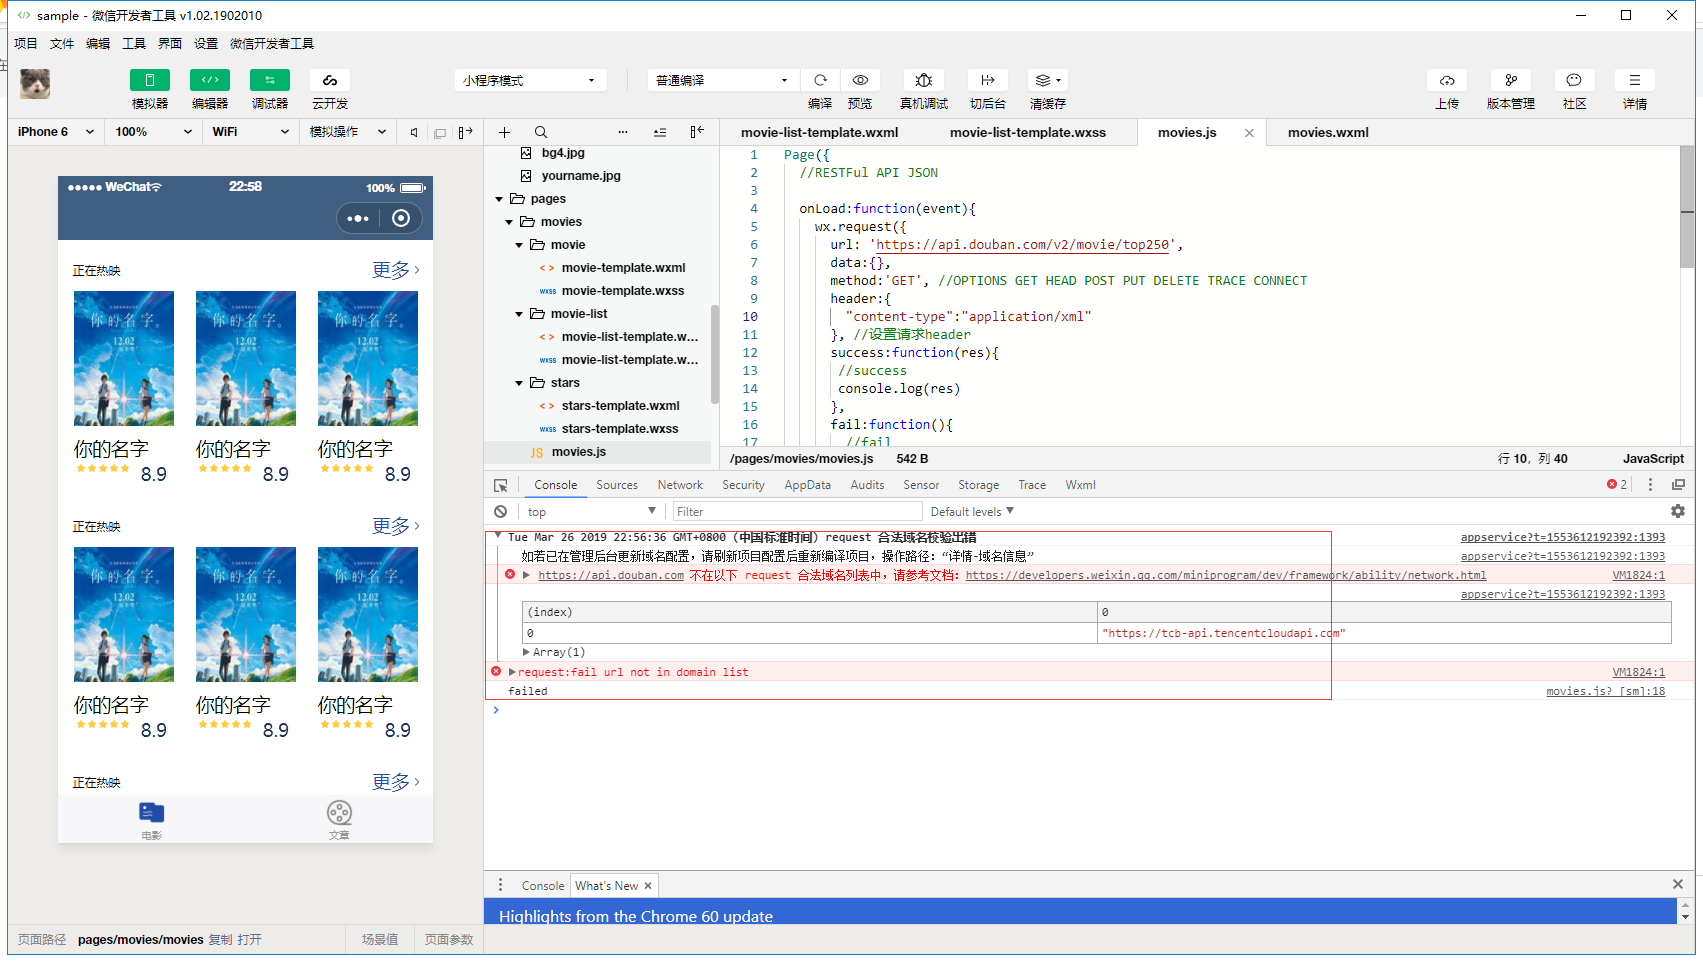Click the 复制 page path button
This screenshot has width=1703, height=962.
click(x=220, y=940)
